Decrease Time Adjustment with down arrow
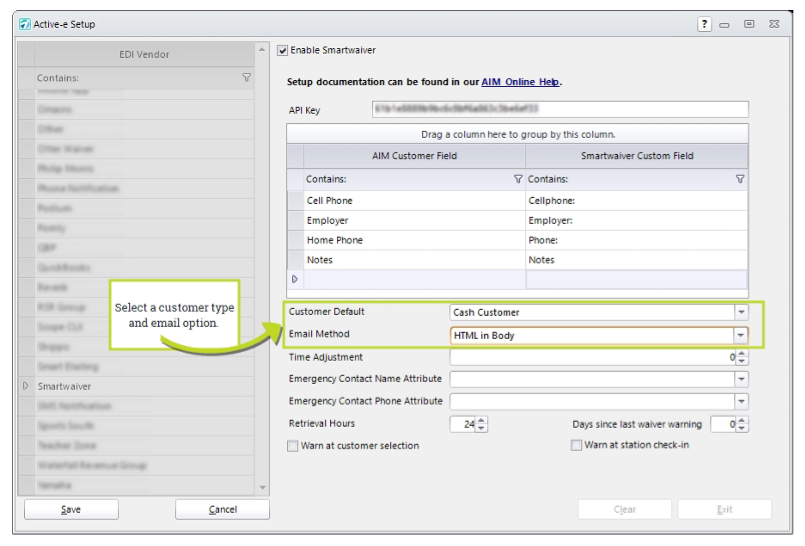 tap(742, 361)
